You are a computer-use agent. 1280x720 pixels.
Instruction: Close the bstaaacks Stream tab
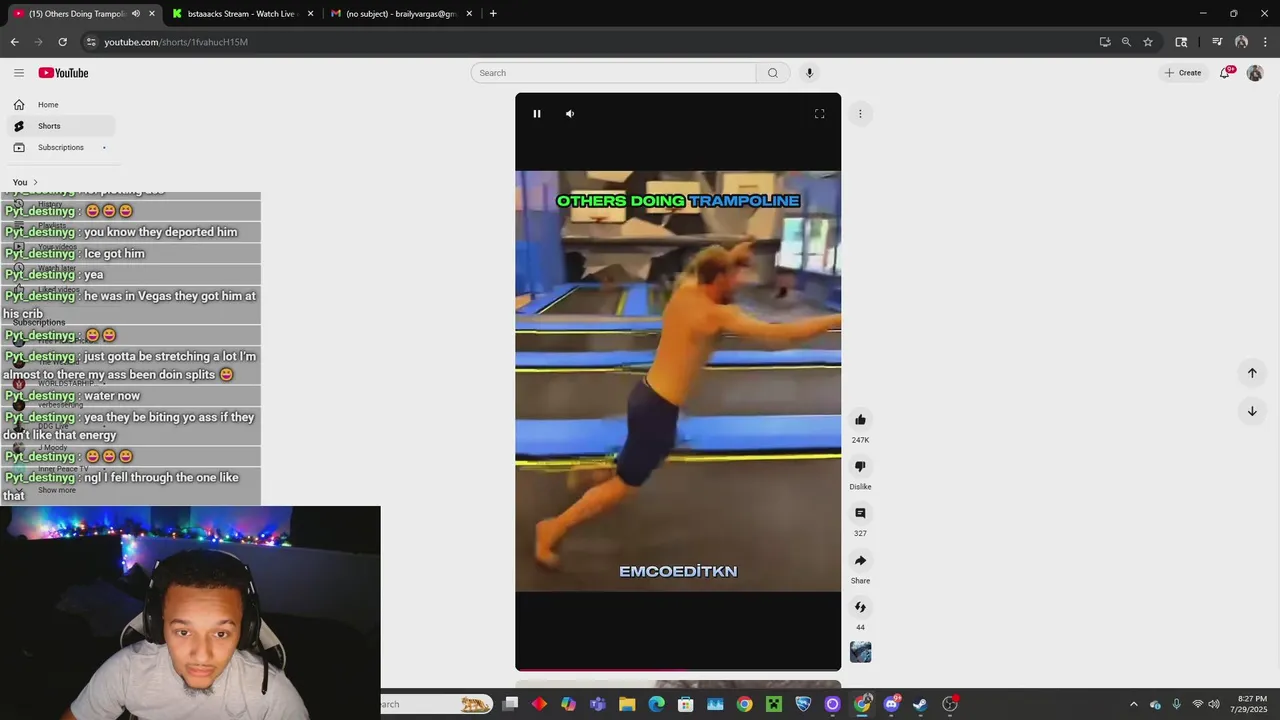click(310, 14)
